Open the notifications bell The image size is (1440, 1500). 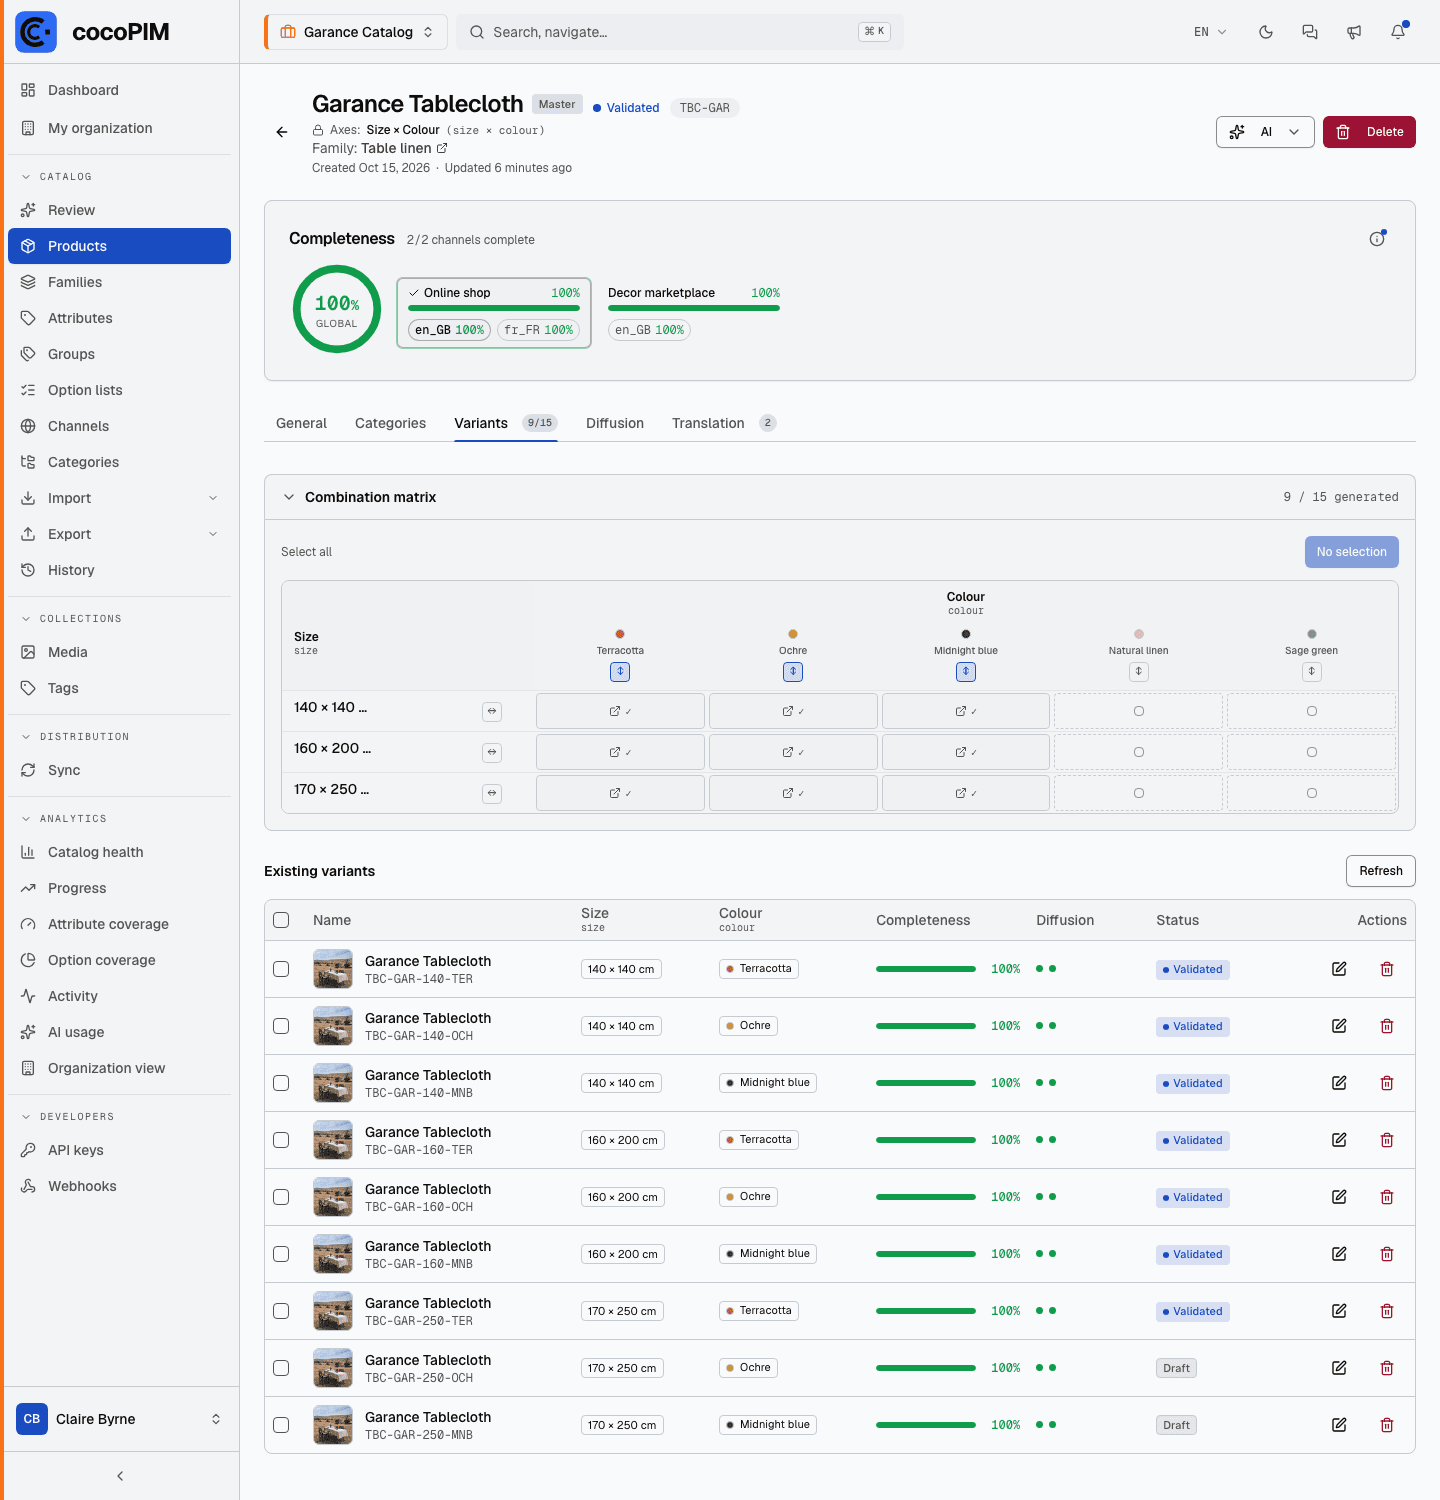point(1398,32)
